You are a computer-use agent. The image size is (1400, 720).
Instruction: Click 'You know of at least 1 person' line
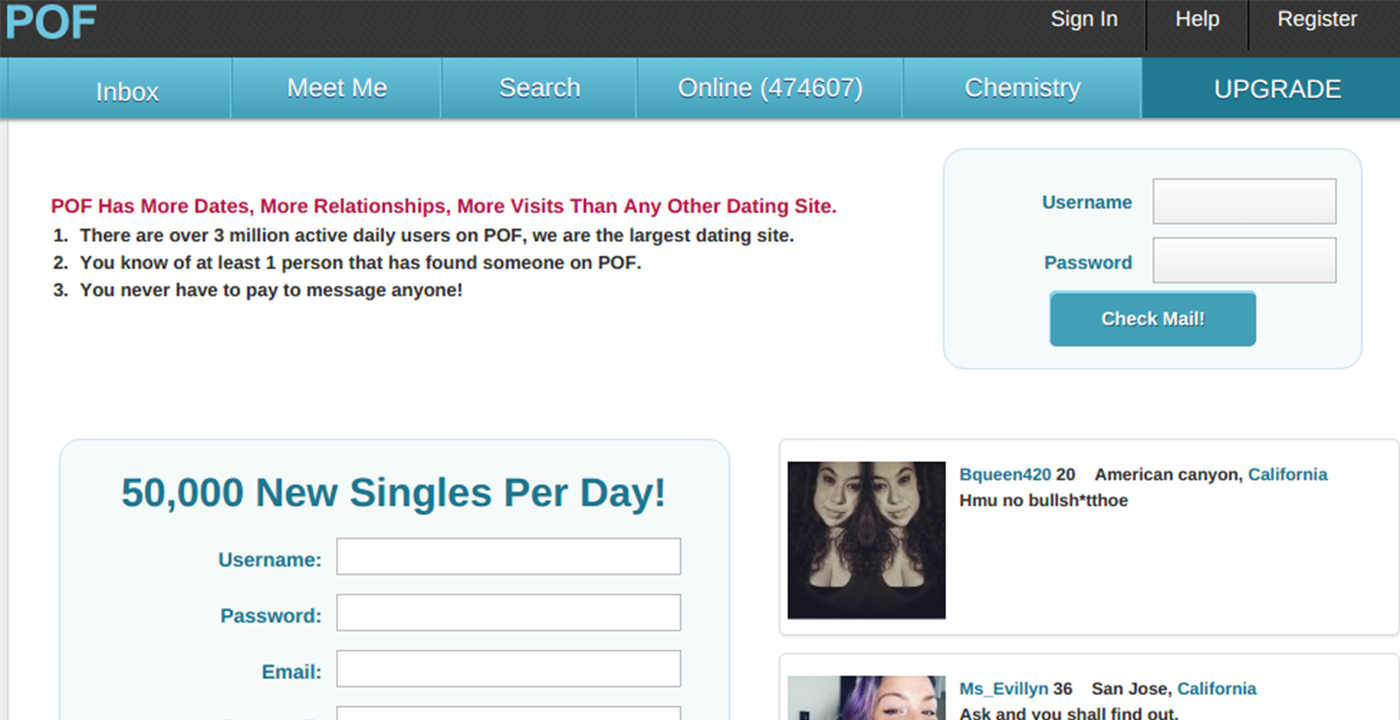pos(360,263)
